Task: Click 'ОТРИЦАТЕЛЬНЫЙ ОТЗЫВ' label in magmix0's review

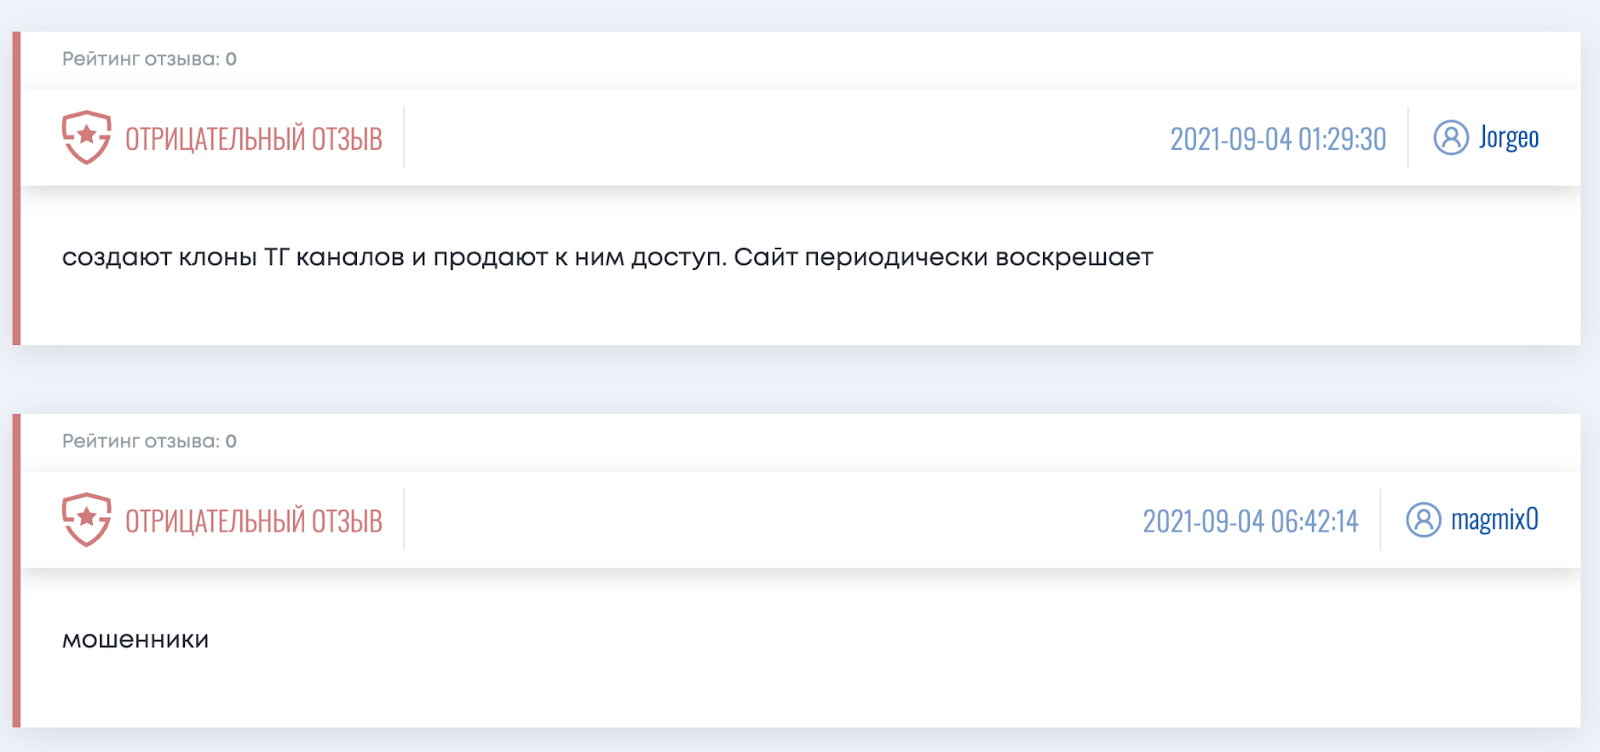Action: pyautogui.click(x=253, y=520)
